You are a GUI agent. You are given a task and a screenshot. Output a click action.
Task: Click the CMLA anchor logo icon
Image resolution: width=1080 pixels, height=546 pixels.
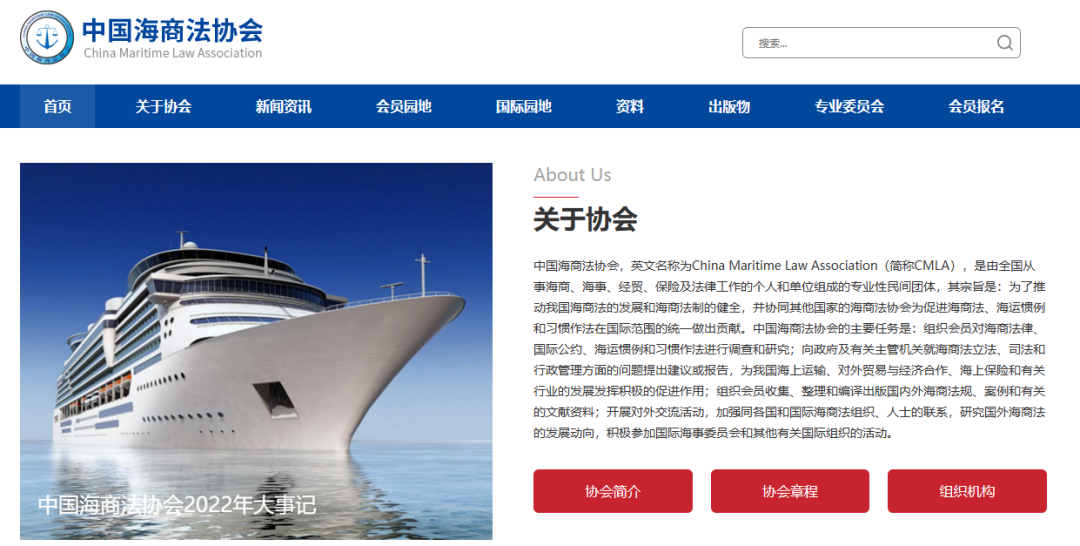(x=47, y=37)
